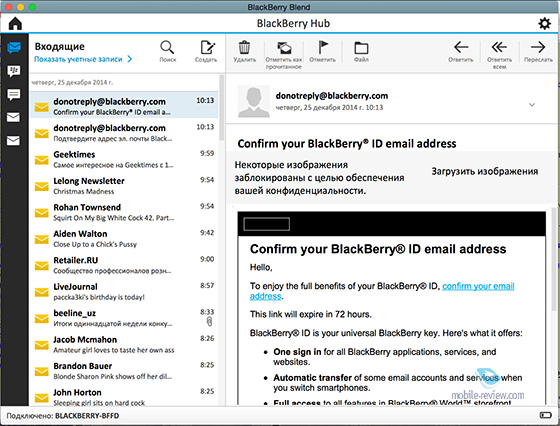The image size is (560, 426).
Task: Open the email from Brandon Bauer
Action: point(124,371)
